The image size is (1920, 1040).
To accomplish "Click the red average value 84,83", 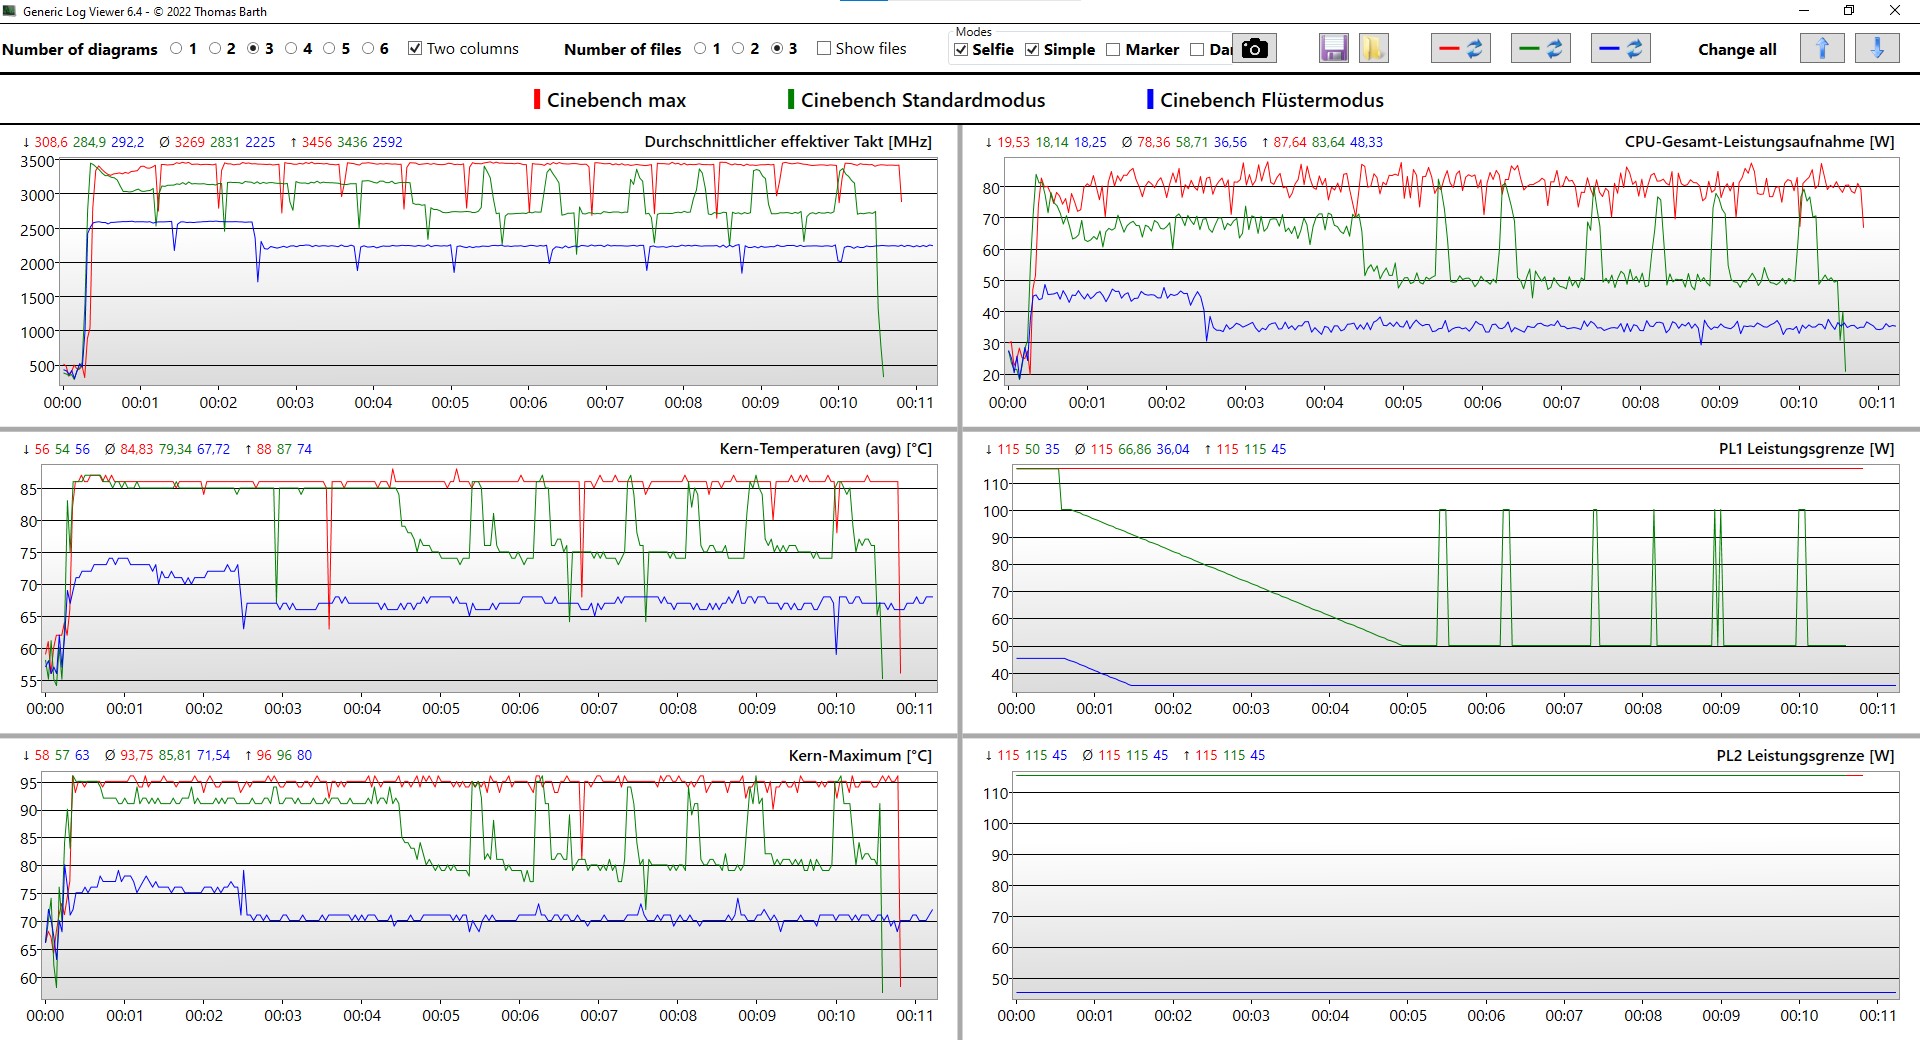I will 137,449.
